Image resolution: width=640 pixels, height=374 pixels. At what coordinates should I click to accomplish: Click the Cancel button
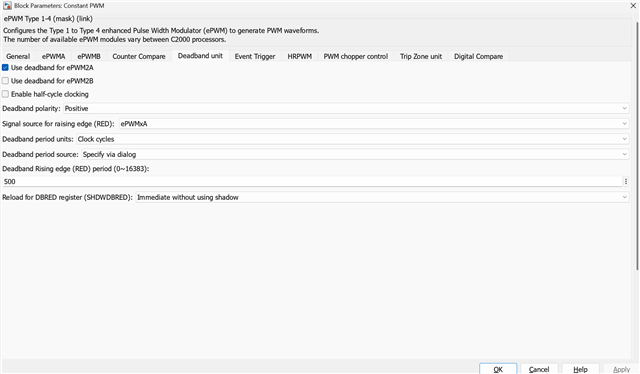(539, 369)
